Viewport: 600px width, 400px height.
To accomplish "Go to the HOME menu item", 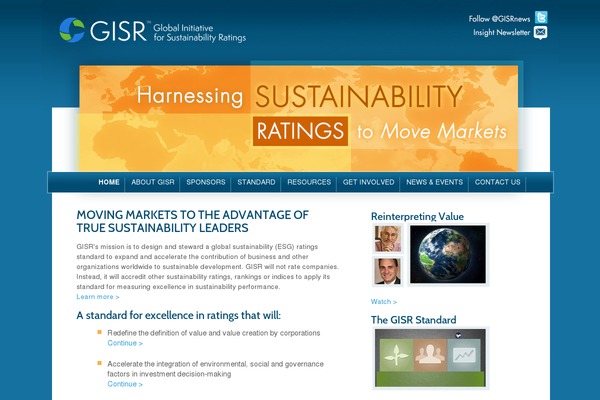I will [109, 182].
